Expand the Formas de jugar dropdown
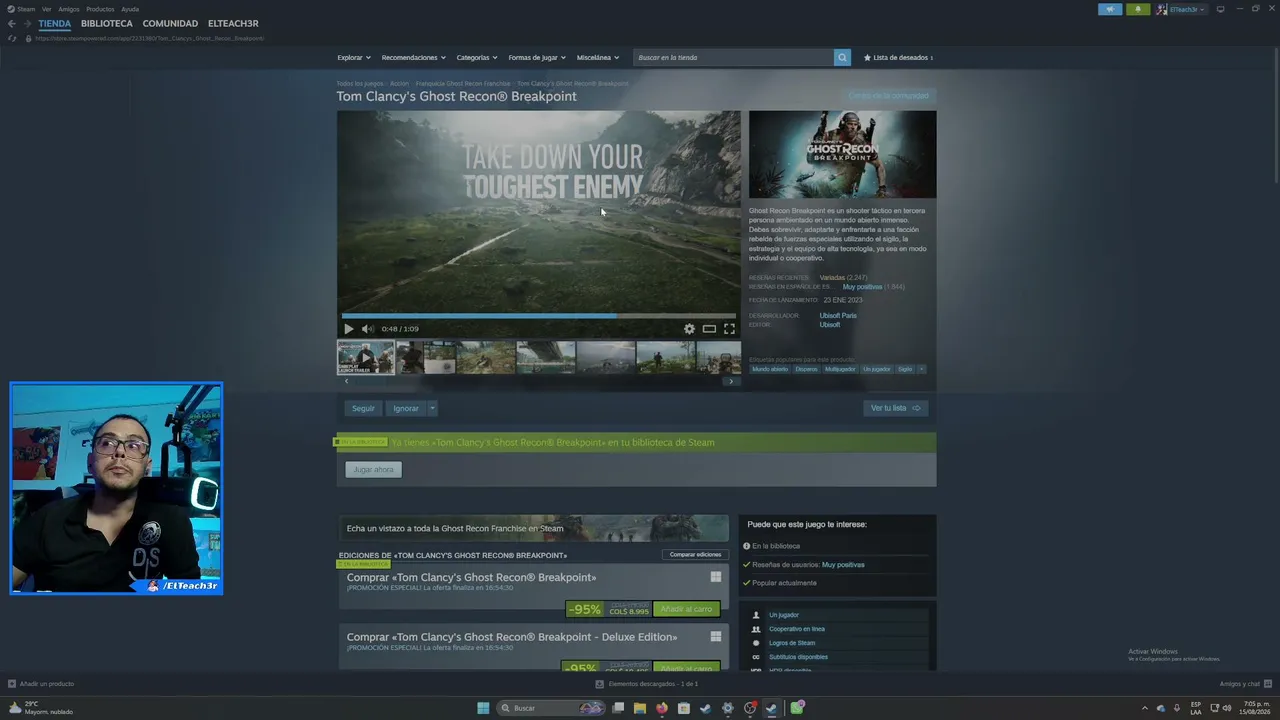The image size is (1280, 720). pos(537,58)
